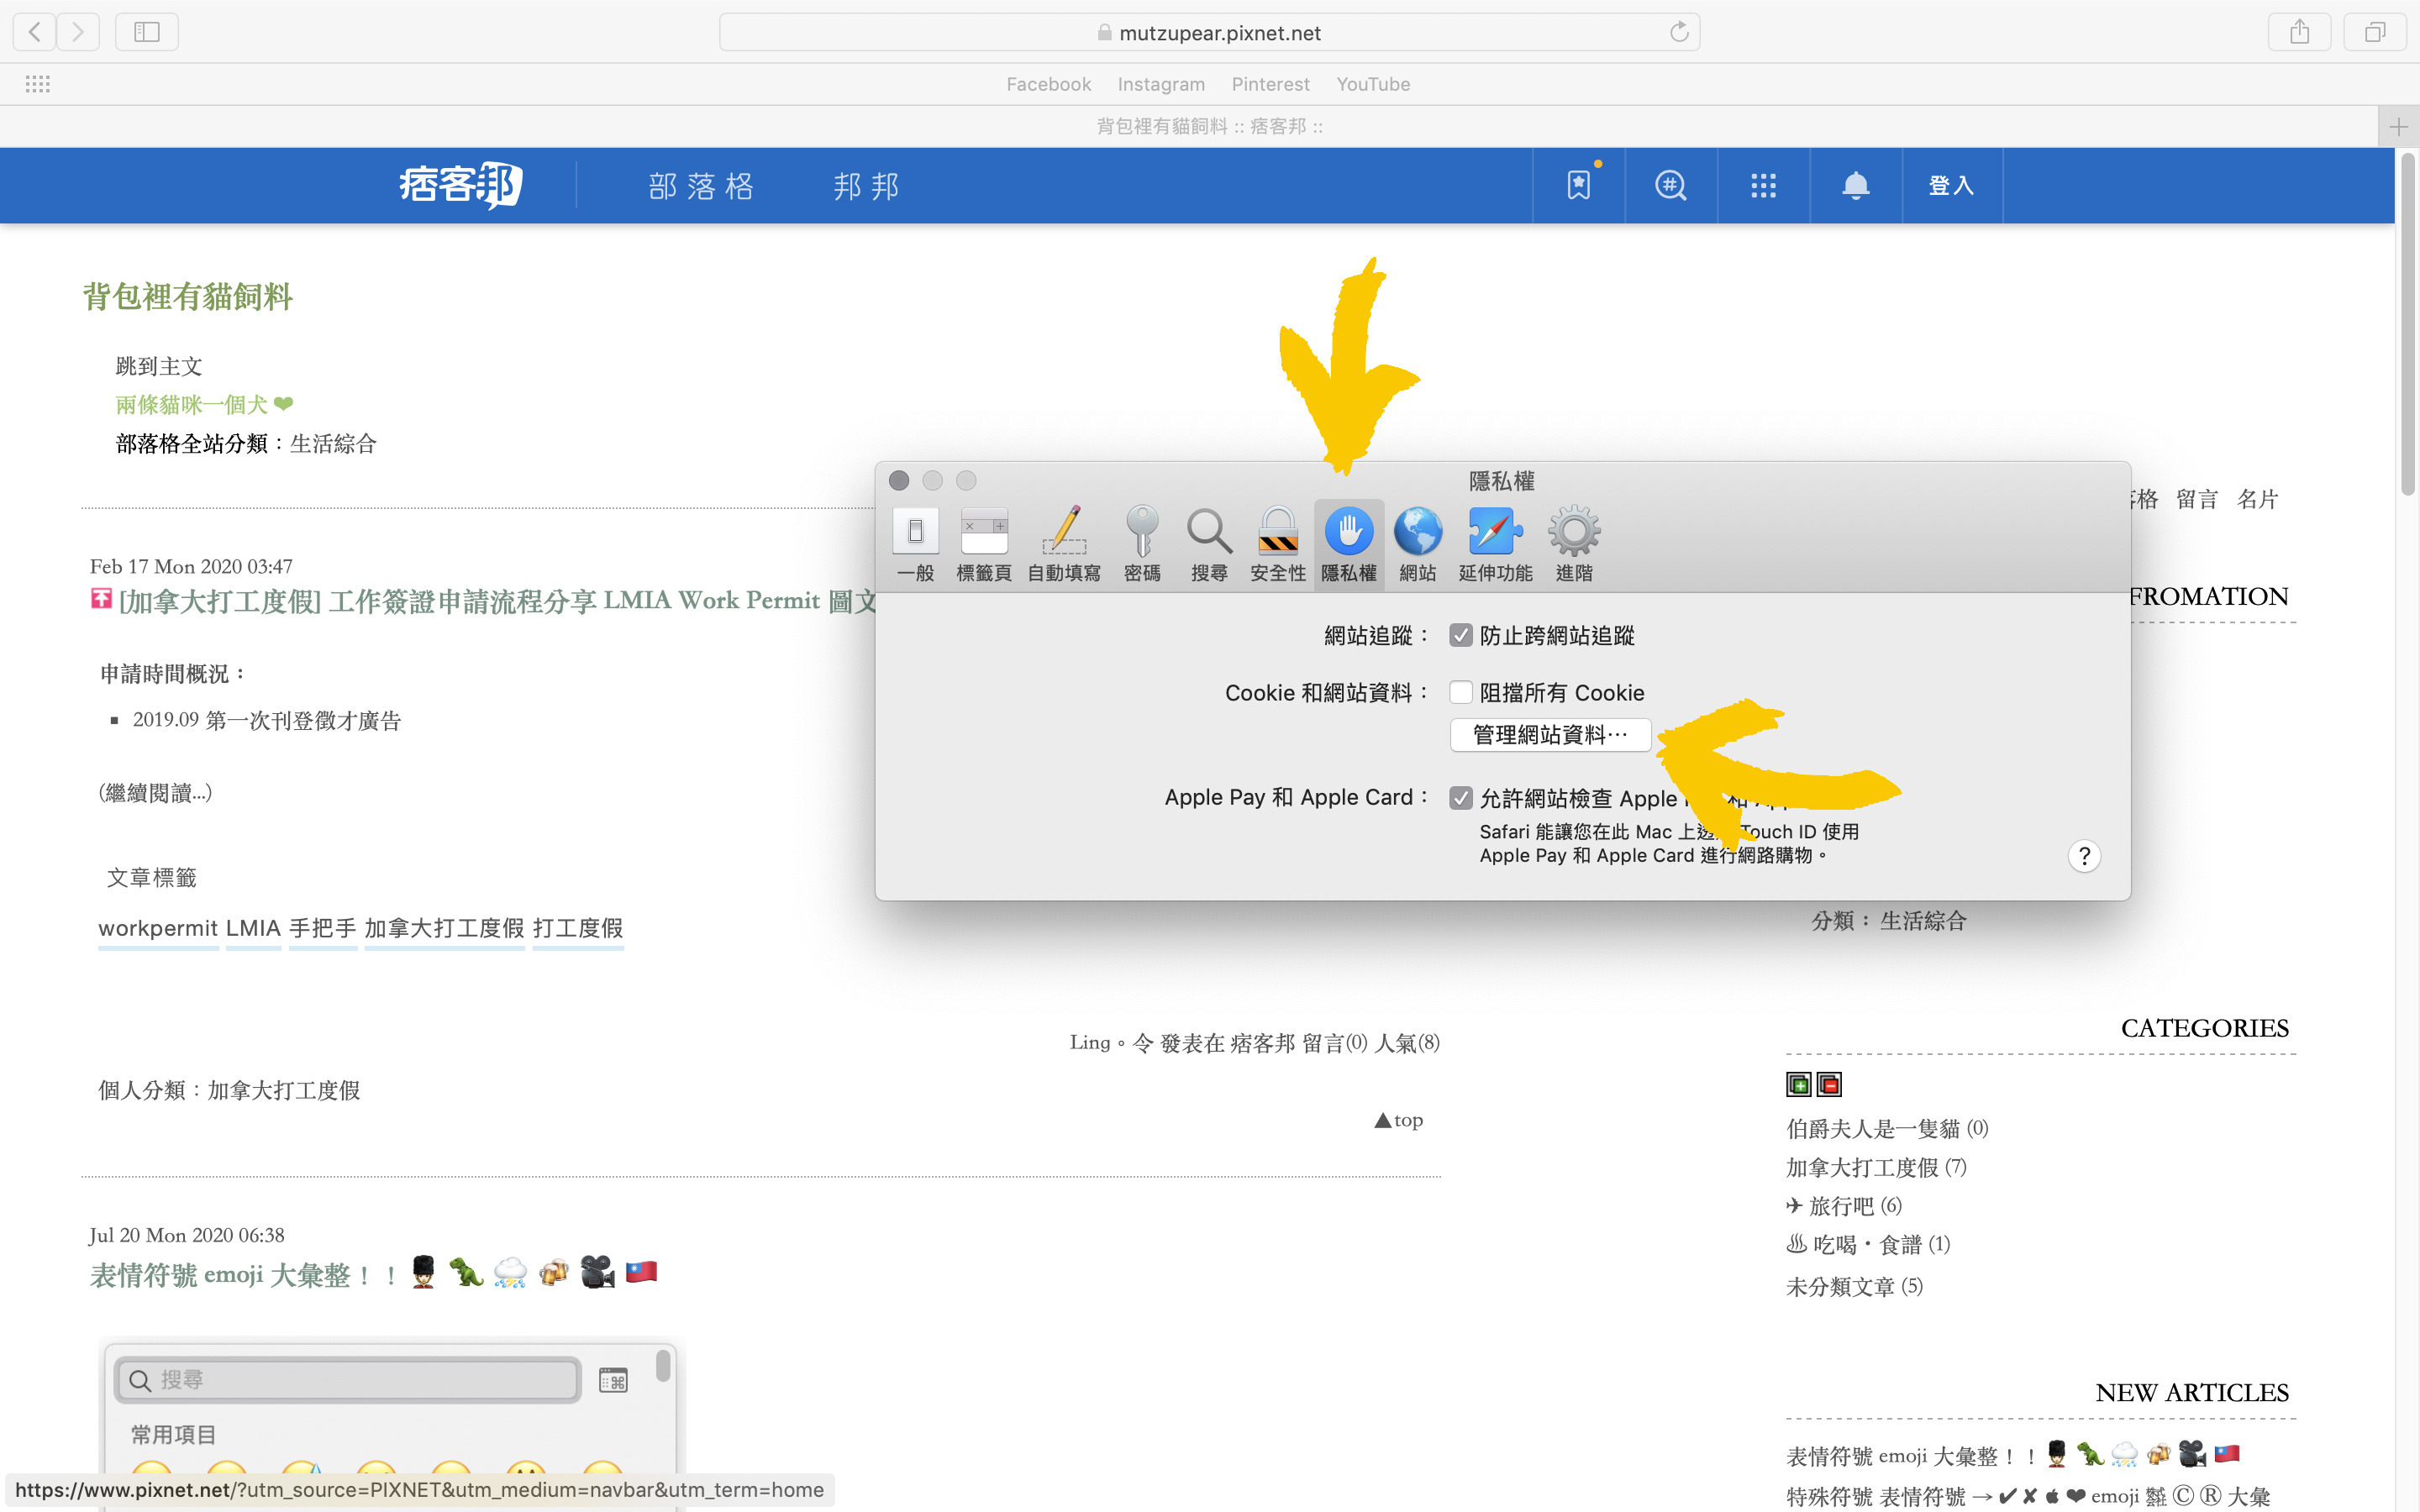Open the favorites grid icon
This screenshot has width=2420, height=1512.
(38, 84)
